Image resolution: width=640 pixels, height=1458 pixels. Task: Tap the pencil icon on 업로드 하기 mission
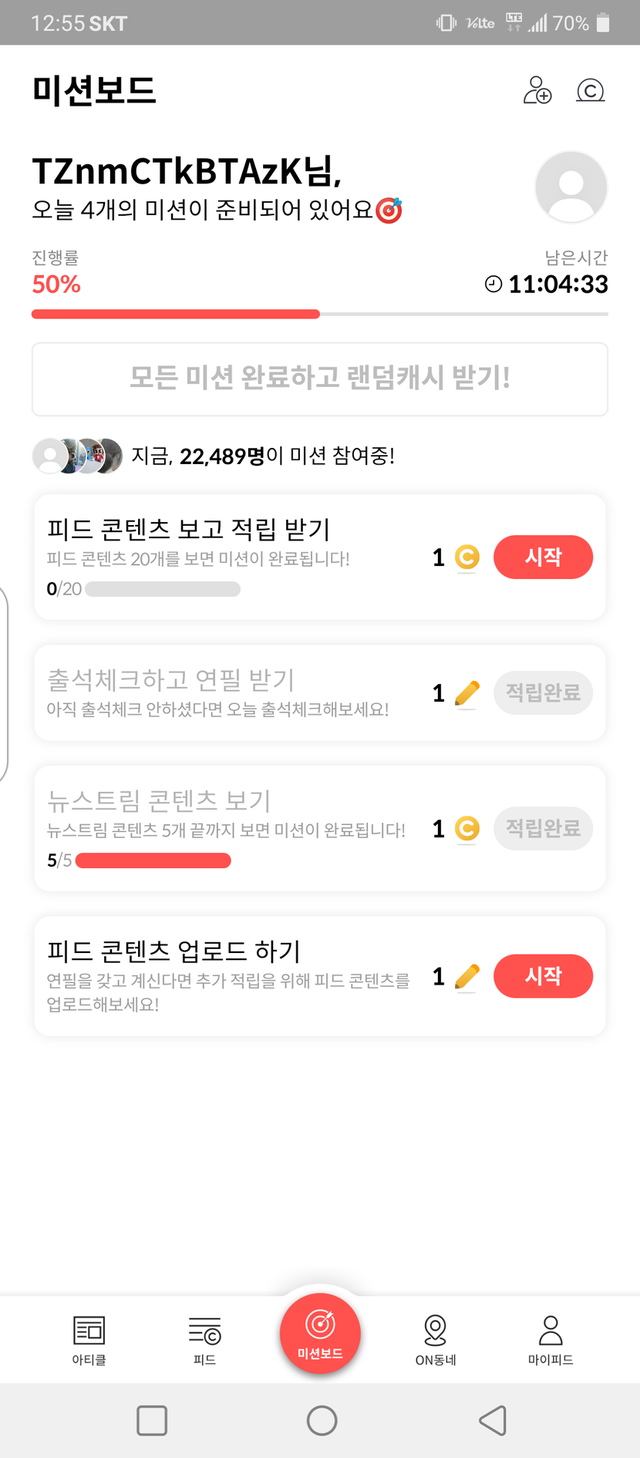click(x=467, y=976)
